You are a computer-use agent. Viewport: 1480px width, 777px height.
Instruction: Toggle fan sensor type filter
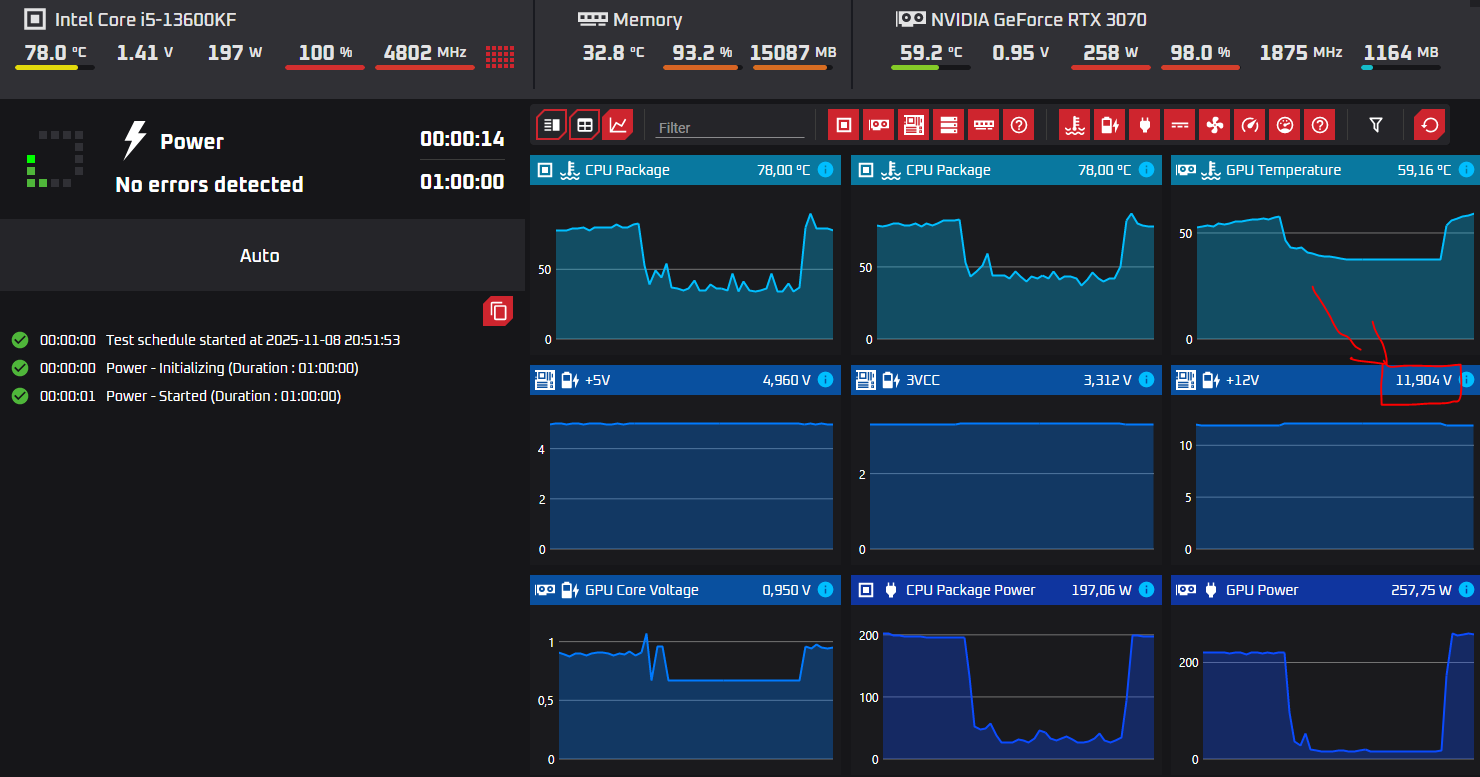[1215, 125]
